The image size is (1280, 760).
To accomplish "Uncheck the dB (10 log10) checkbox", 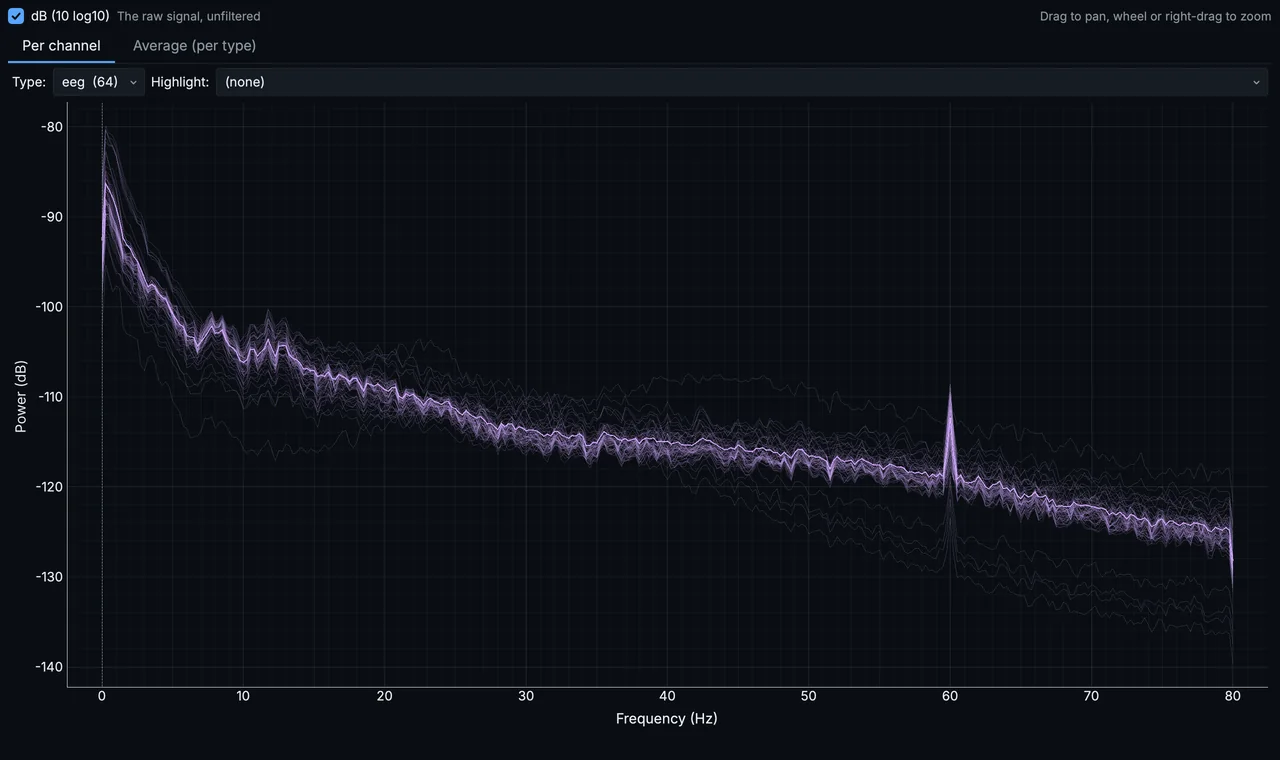I will point(16,16).
